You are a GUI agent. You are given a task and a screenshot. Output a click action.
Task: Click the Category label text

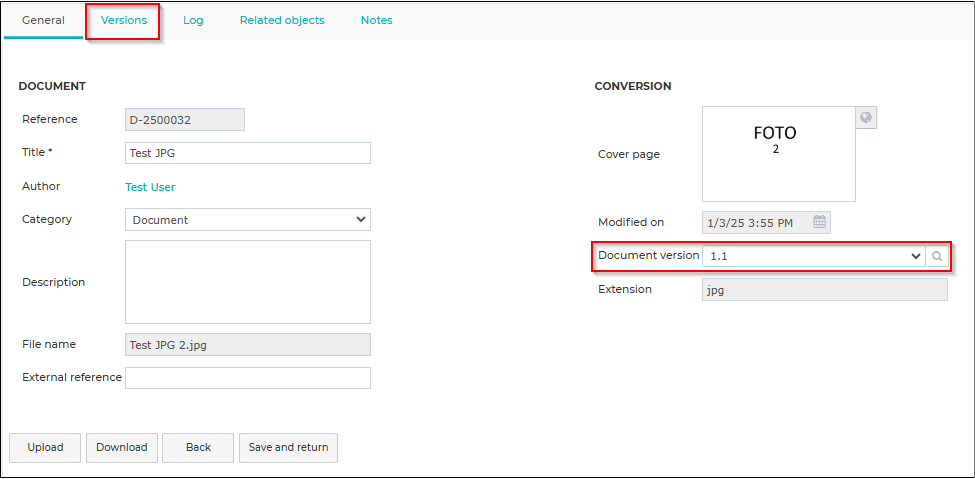coord(47,219)
